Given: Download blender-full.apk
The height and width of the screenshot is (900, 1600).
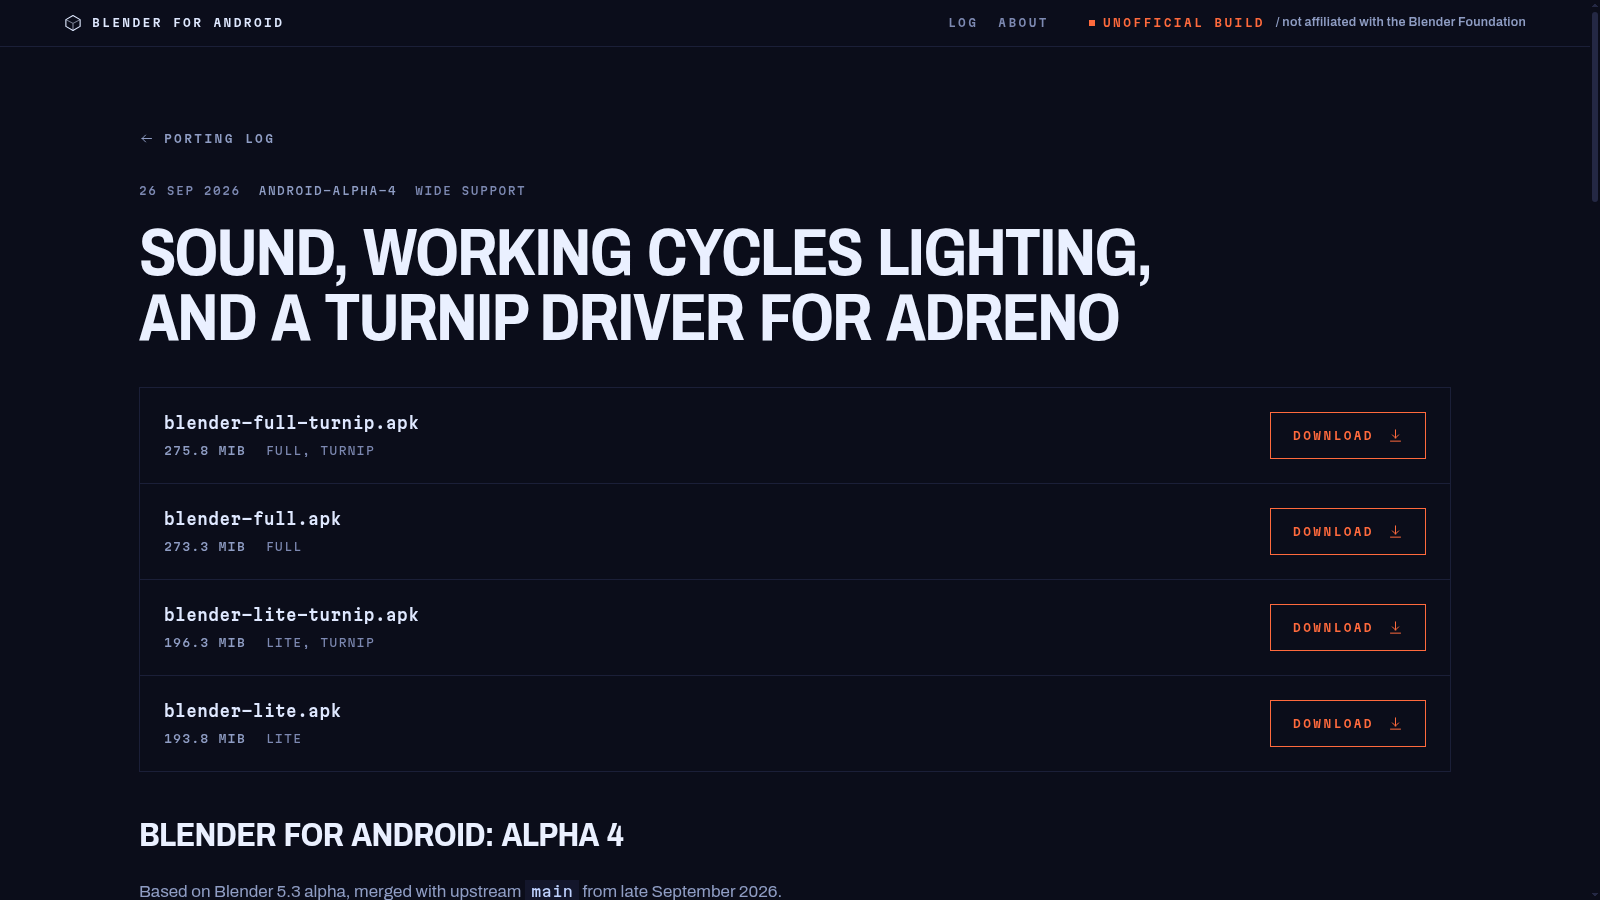Looking at the screenshot, I should pyautogui.click(x=1347, y=532).
